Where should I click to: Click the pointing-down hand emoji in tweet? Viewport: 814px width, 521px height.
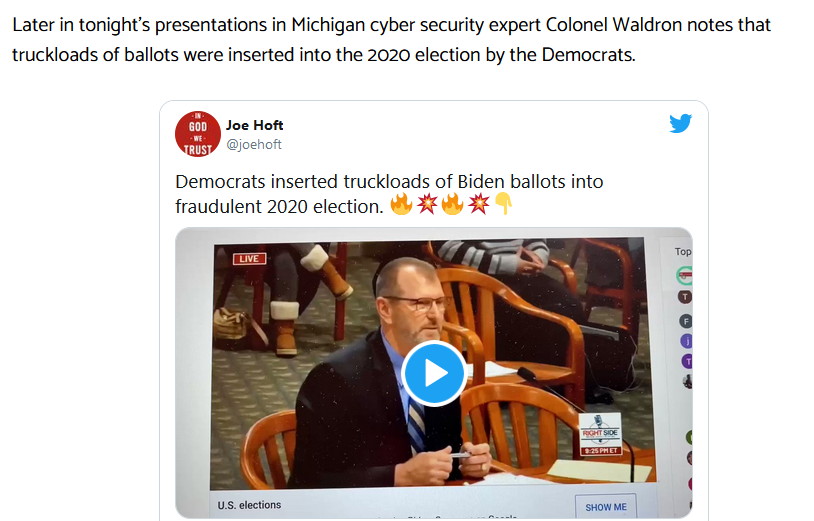504,204
